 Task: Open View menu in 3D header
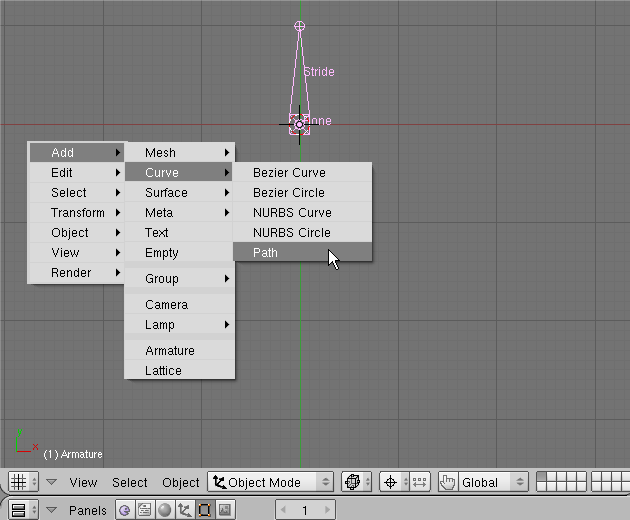[x=83, y=482]
